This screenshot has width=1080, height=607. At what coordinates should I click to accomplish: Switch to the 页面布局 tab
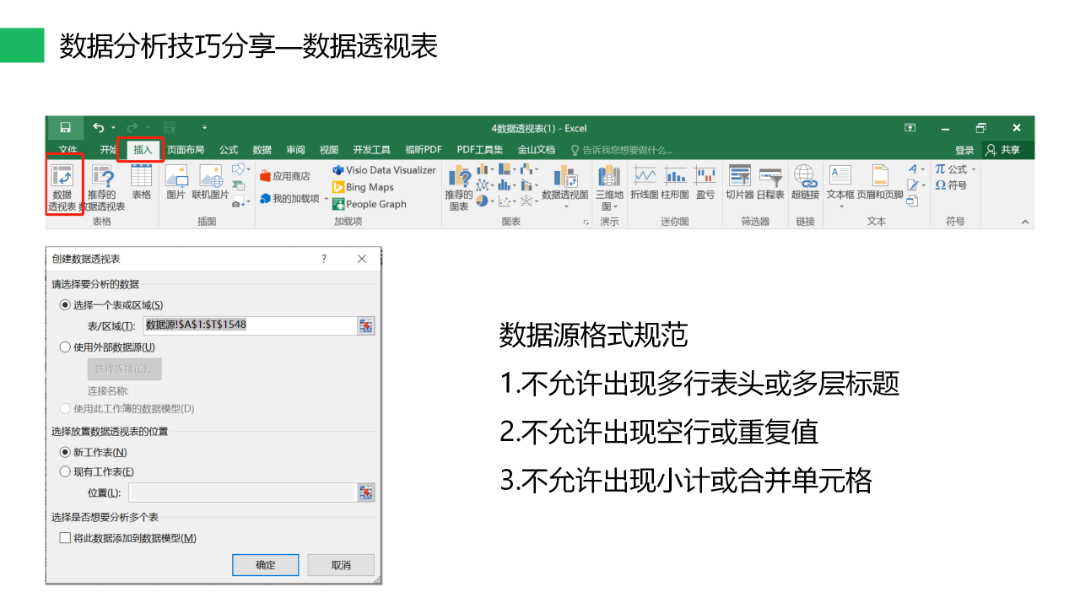coord(187,150)
